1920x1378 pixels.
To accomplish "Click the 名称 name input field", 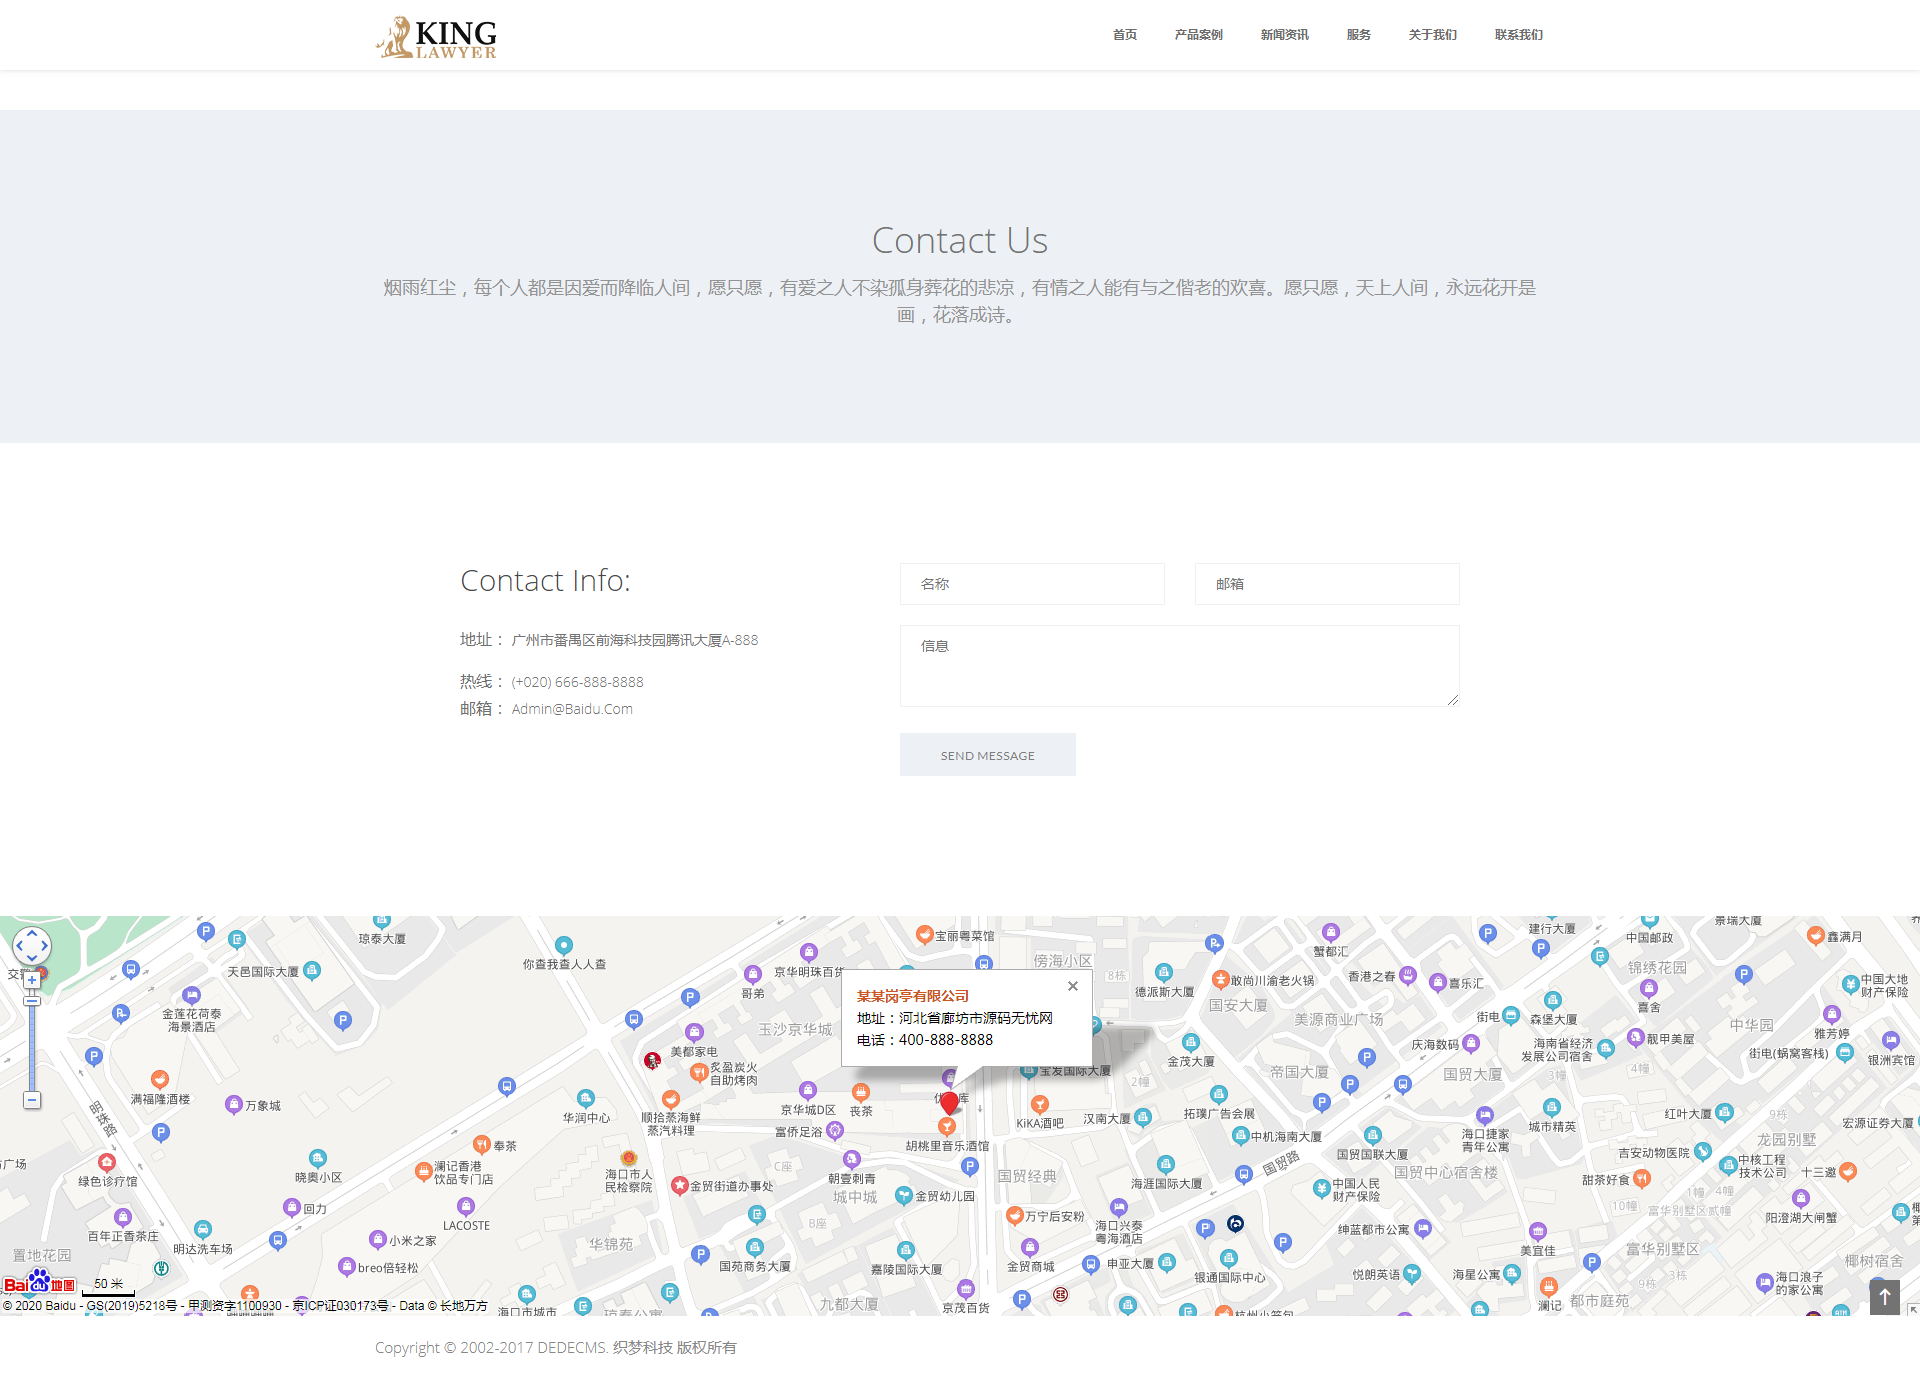I will 1032,584.
